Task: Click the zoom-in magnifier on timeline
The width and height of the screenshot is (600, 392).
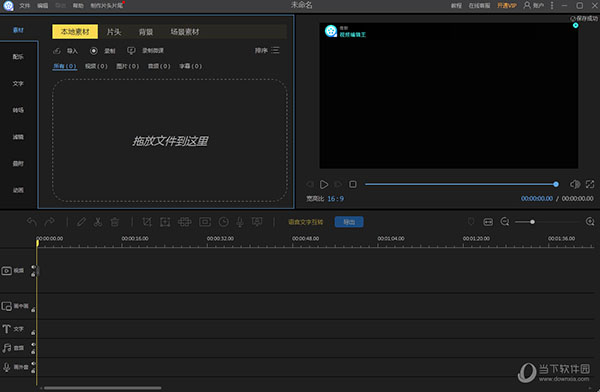Action: (590, 222)
